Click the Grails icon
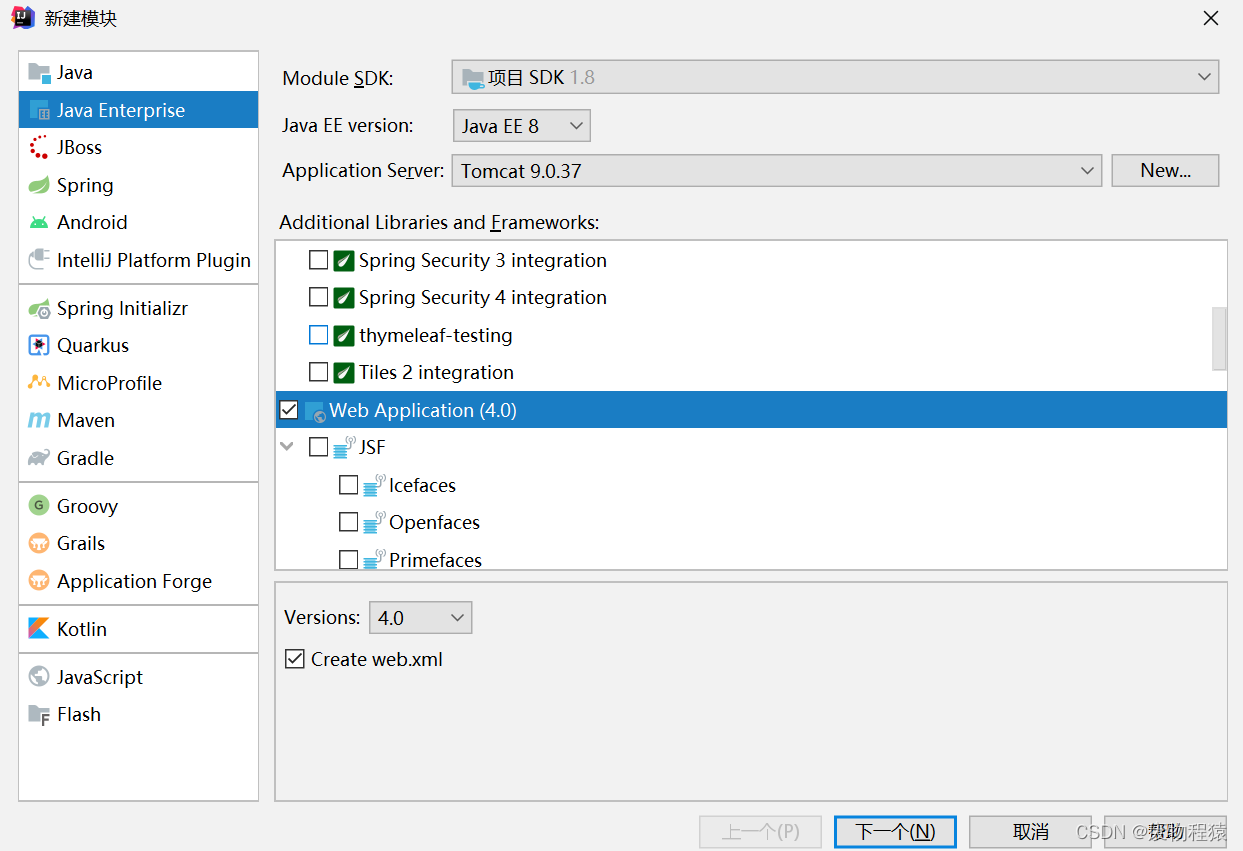1243x851 pixels. [39, 543]
